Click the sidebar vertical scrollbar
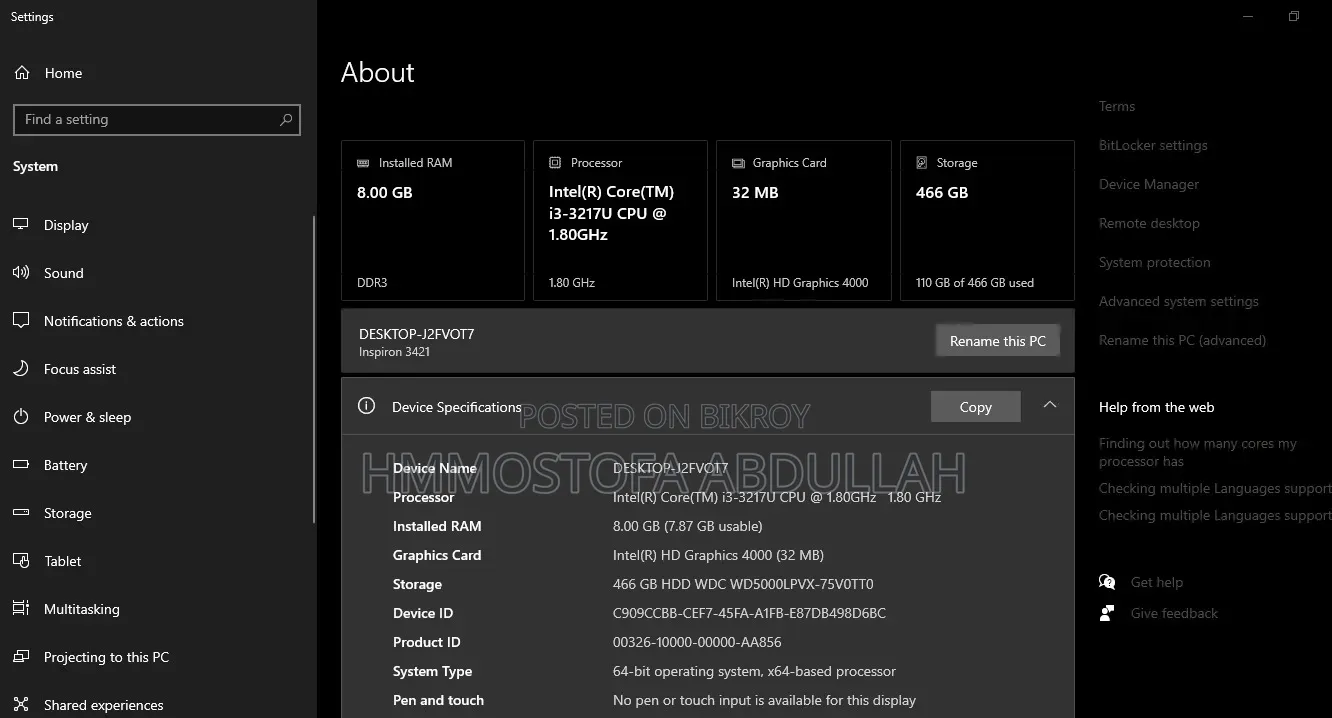Screen dimensions: 1332x718 pyautogui.click(x=315, y=370)
